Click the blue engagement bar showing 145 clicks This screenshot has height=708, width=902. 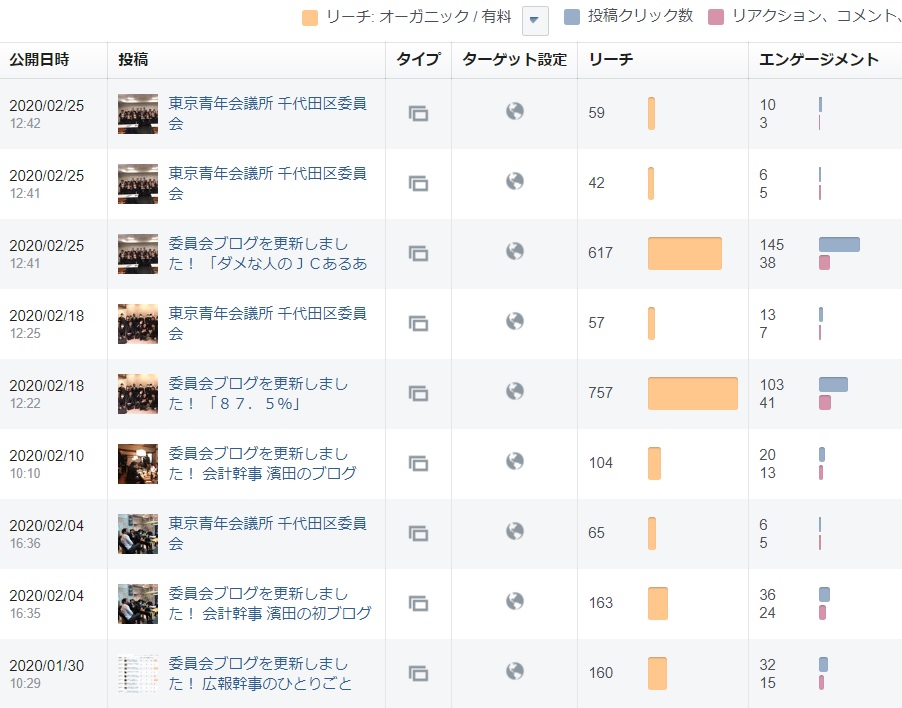tap(838, 244)
